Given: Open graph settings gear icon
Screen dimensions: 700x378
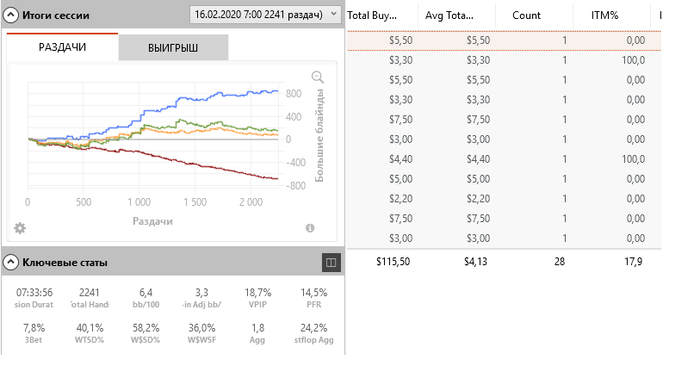Looking at the screenshot, I should point(20,228).
